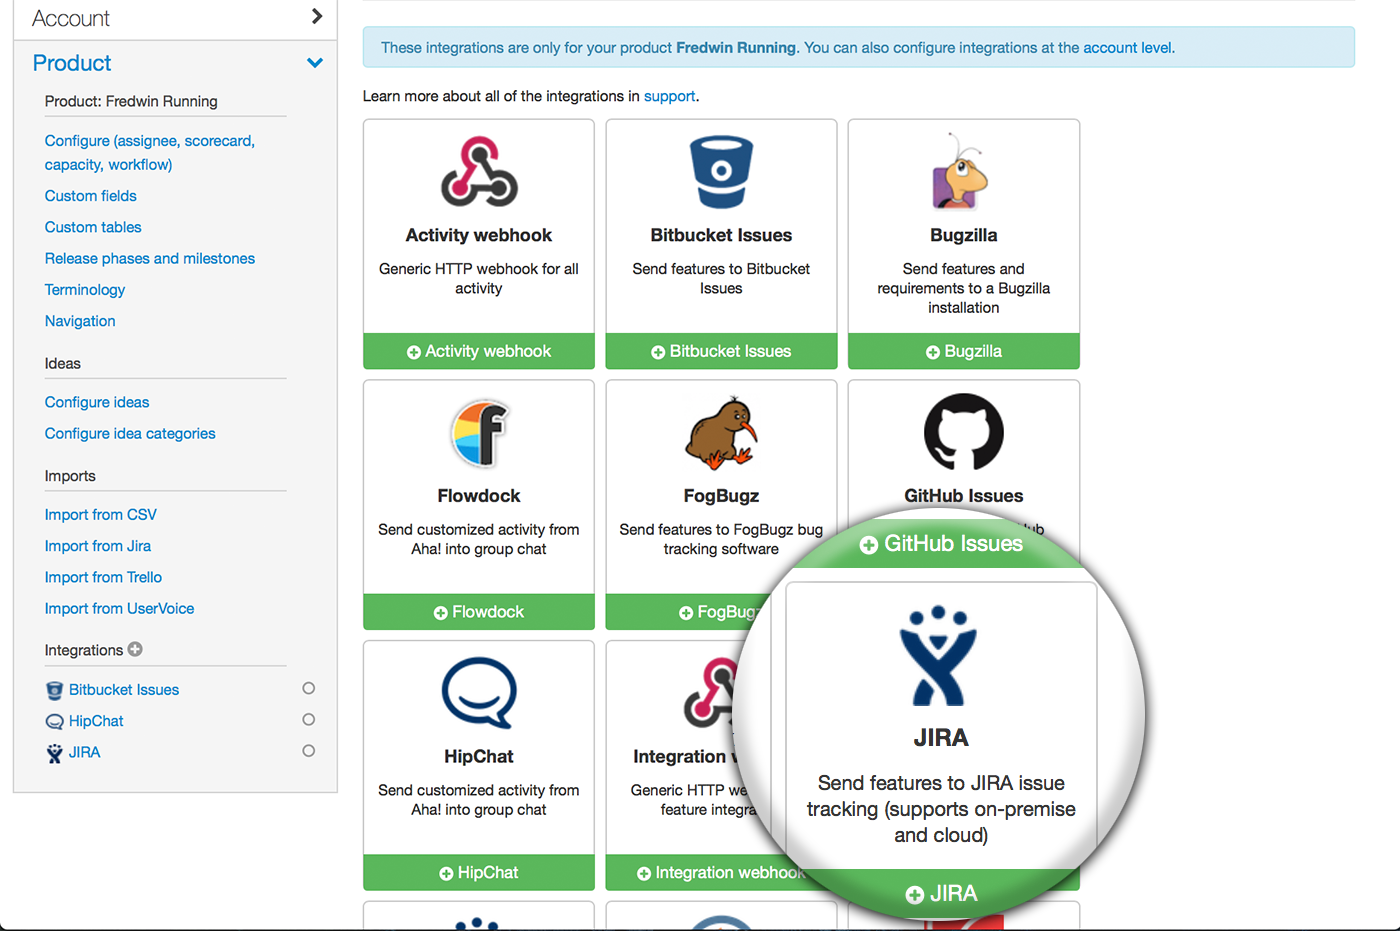Add the FogBugz integration

690,612
